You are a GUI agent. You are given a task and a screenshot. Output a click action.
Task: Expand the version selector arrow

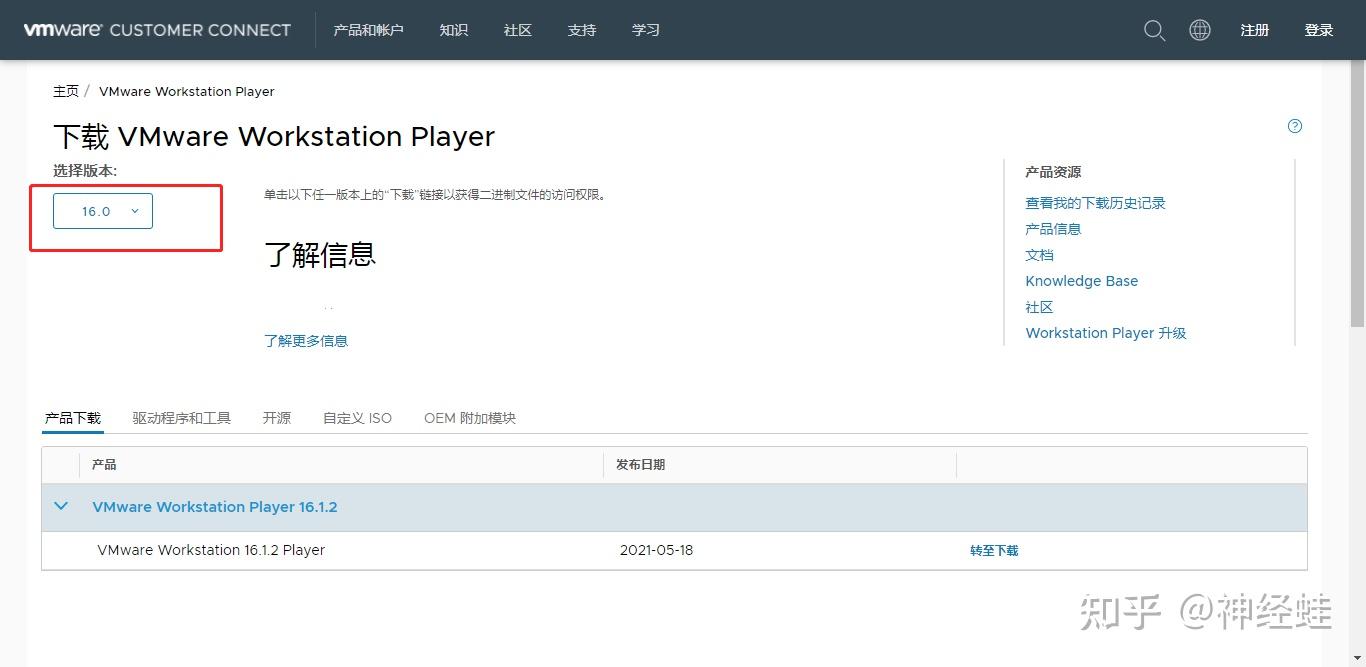click(x=134, y=211)
